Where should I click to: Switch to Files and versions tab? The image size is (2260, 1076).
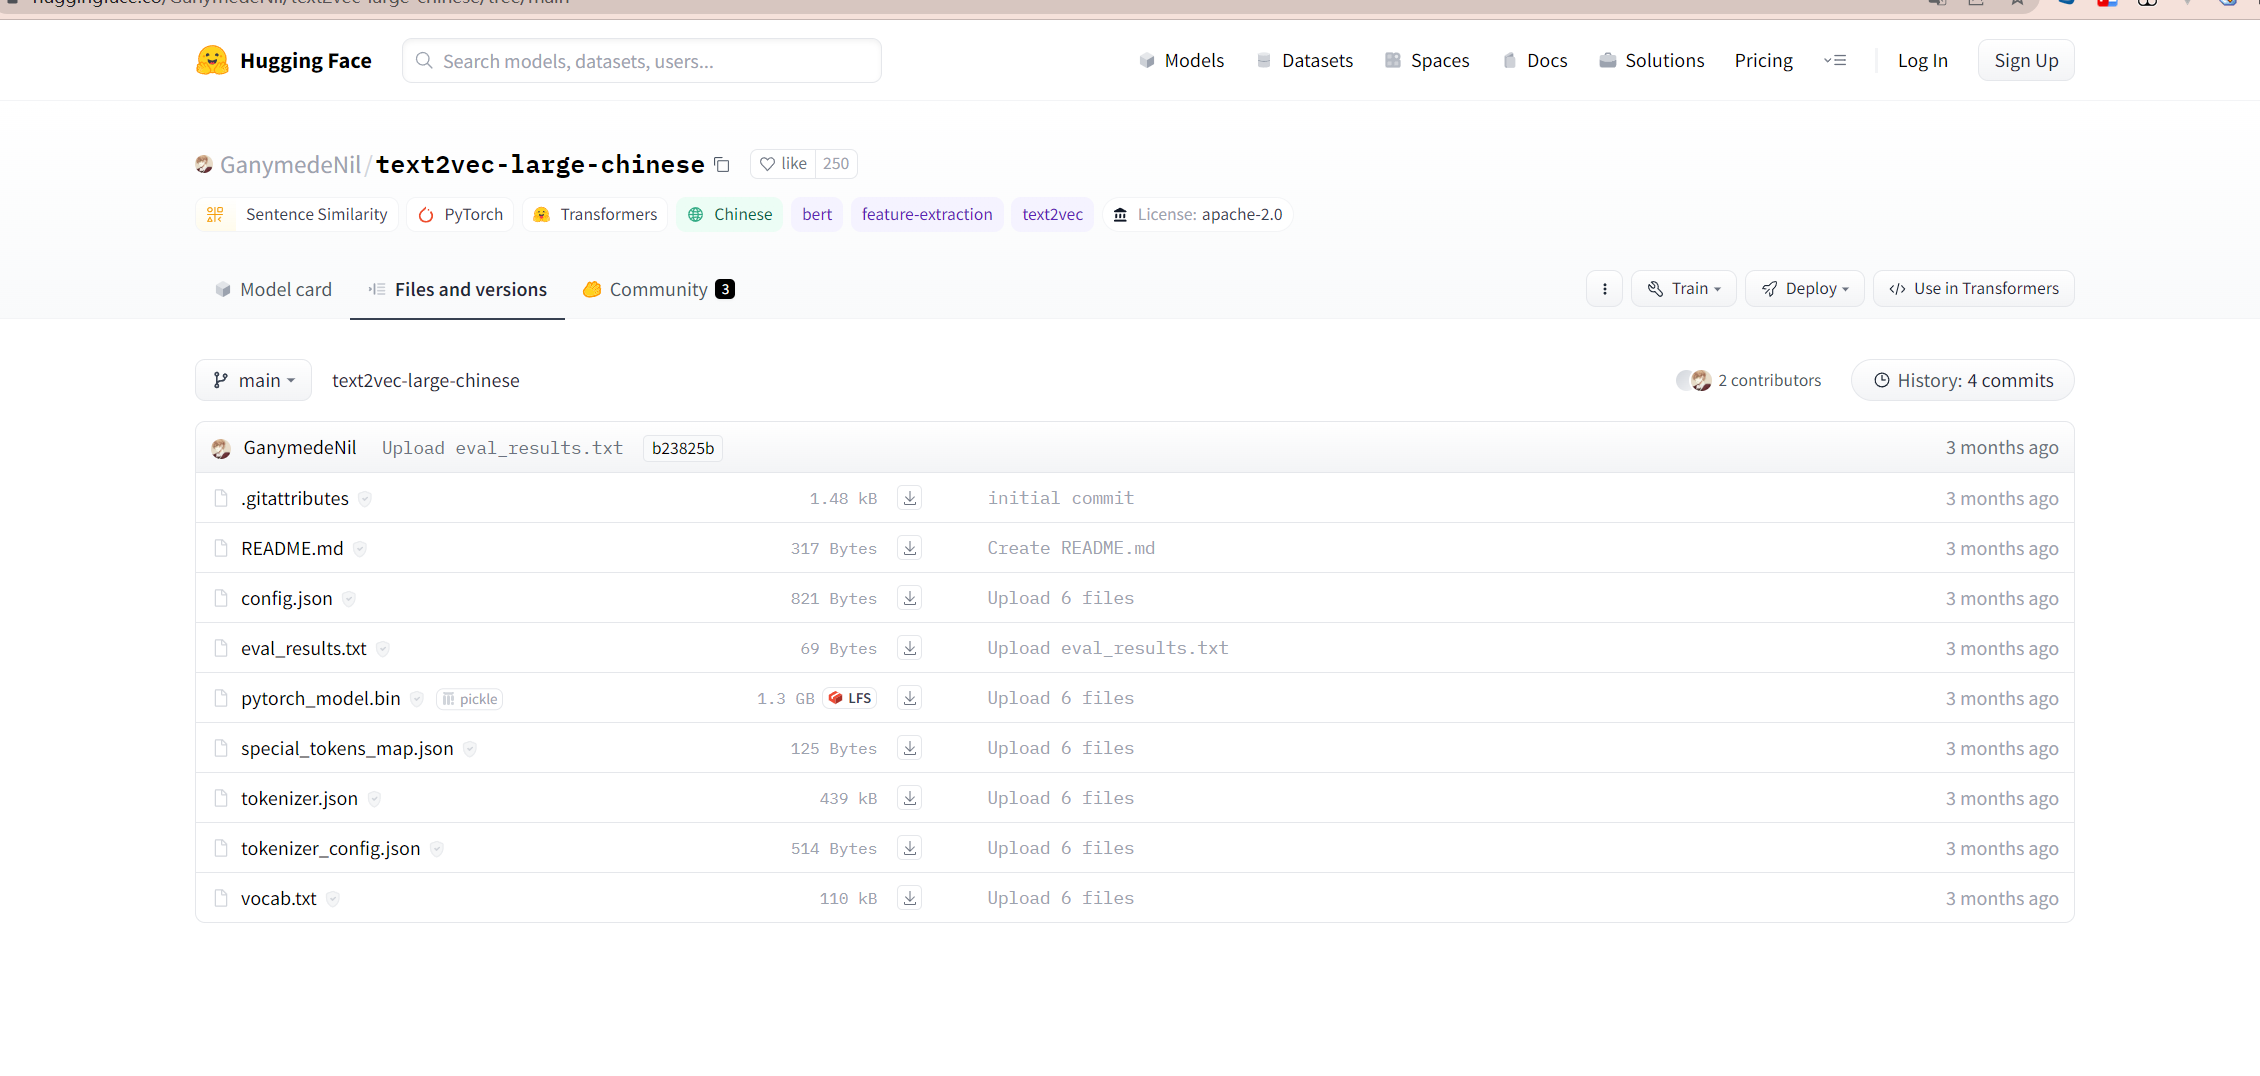coord(458,290)
